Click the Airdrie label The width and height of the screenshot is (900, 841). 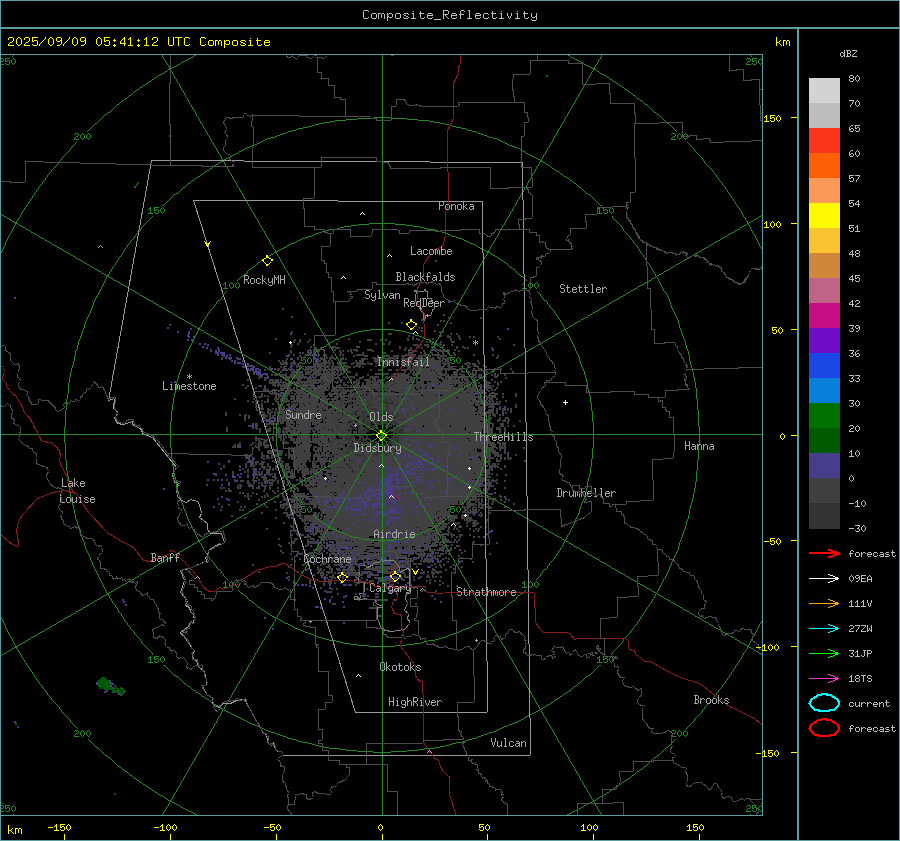pos(394,534)
